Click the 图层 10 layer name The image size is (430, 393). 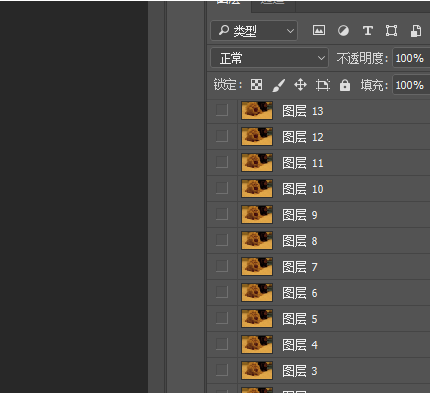coord(303,189)
